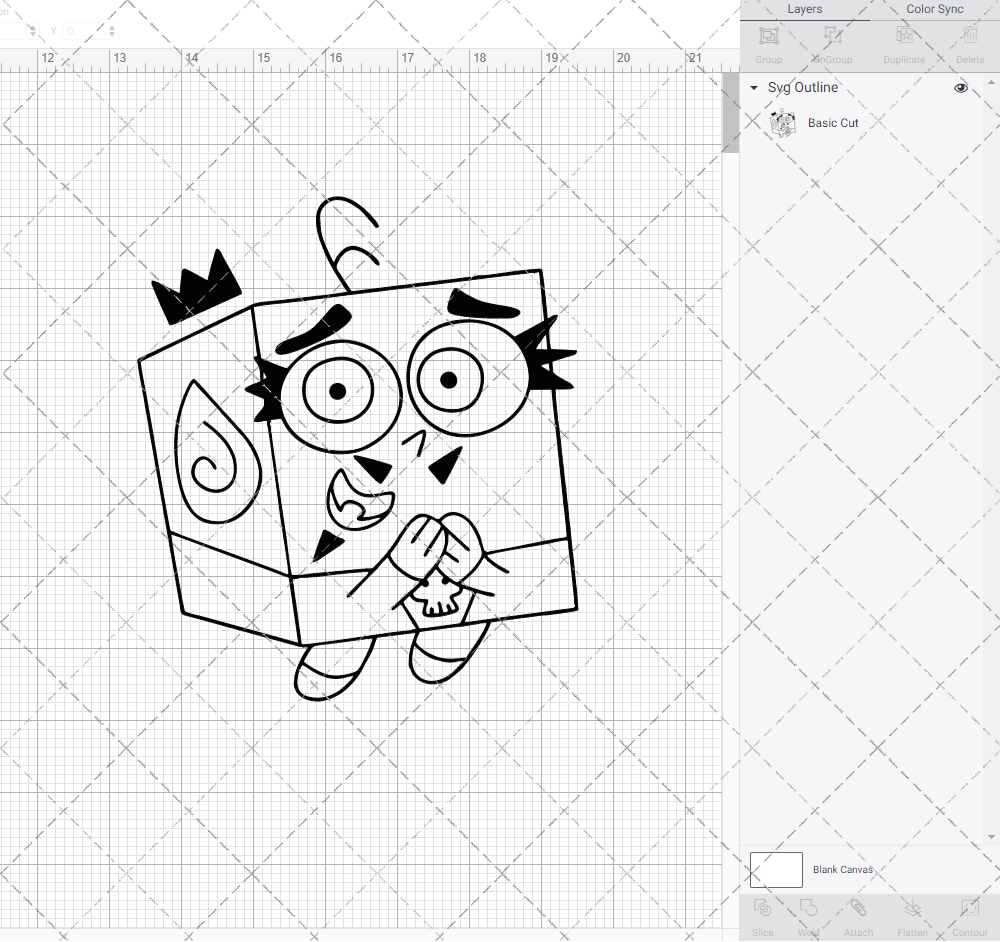Image resolution: width=1000 pixels, height=942 pixels.
Task: Increase the Y value with the stepper
Action: [x=110, y=27]
